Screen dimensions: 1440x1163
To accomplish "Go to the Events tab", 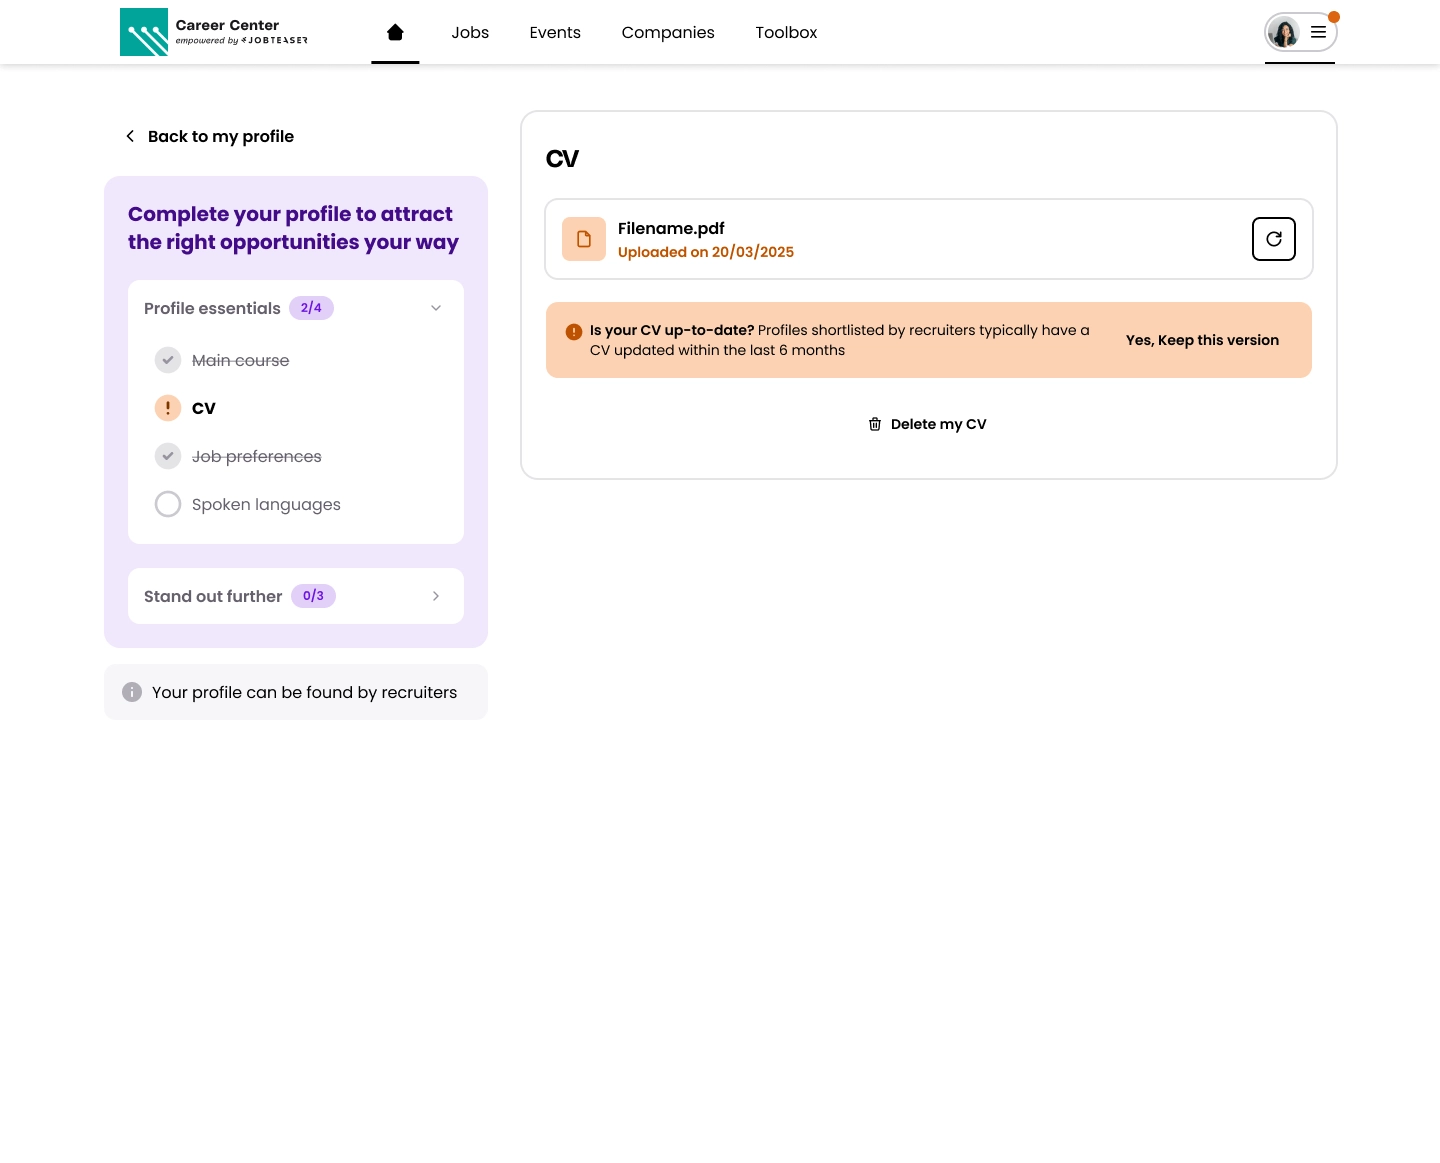I will (x=555, y=33).
